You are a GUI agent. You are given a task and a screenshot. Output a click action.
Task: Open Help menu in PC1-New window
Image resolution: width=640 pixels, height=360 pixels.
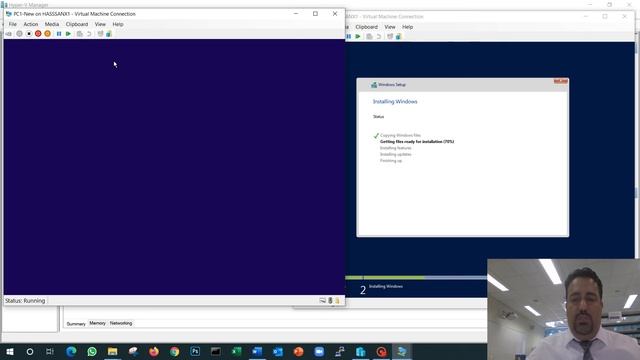tap(118, 24)
